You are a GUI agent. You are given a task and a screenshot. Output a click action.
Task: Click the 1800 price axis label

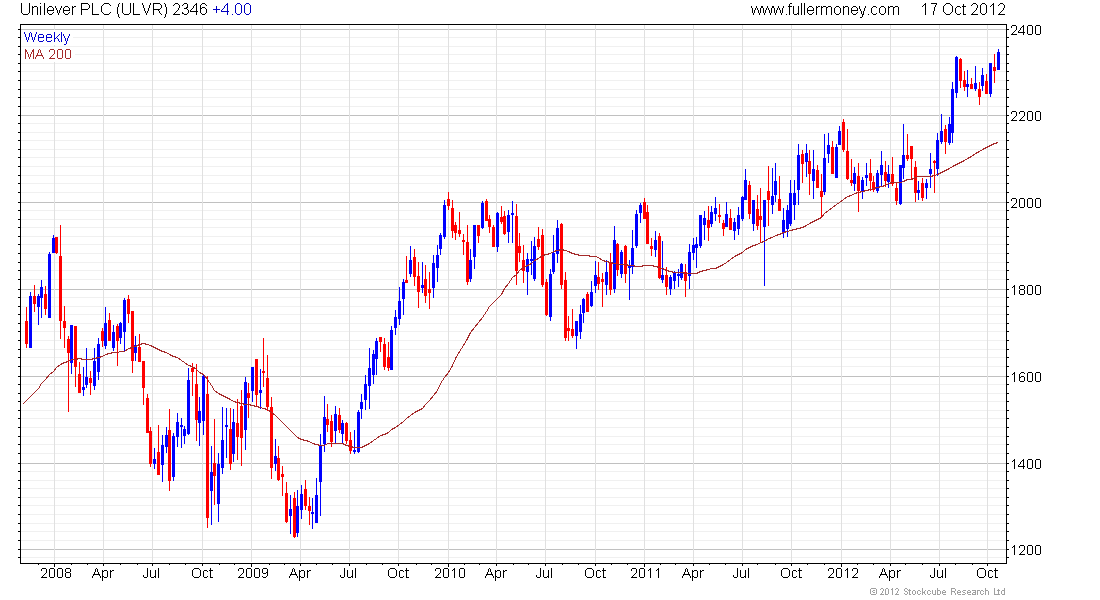pyautogui.click(x=1026, y=290)
